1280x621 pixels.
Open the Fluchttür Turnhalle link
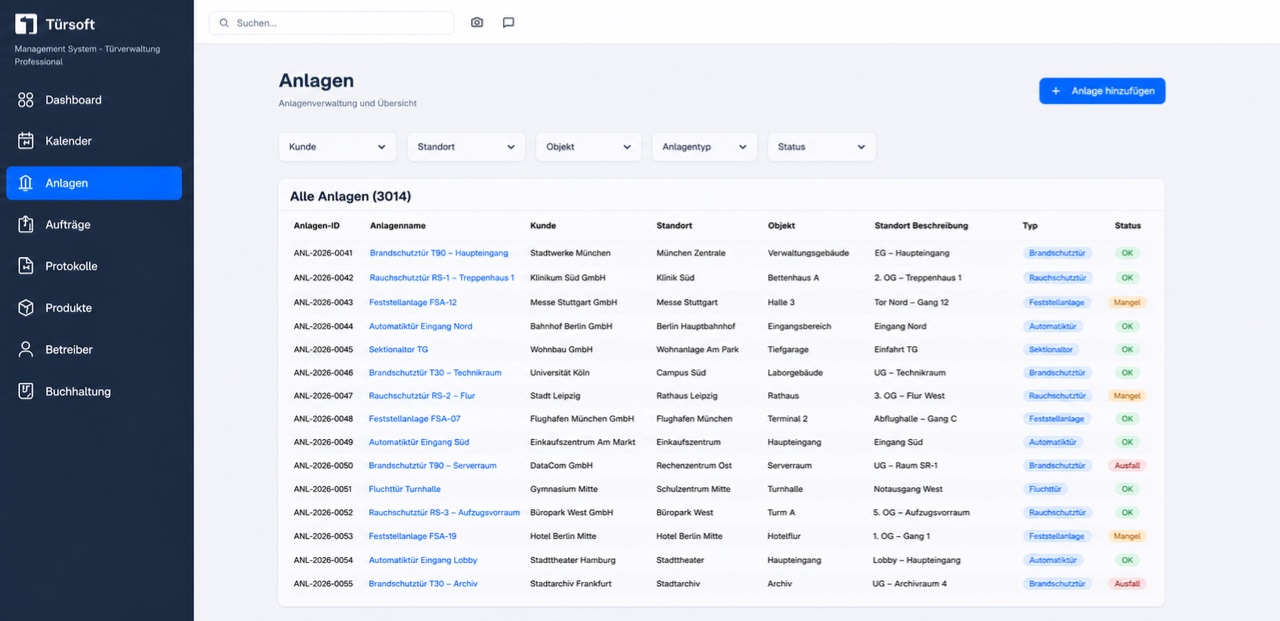tap(405, 489)
